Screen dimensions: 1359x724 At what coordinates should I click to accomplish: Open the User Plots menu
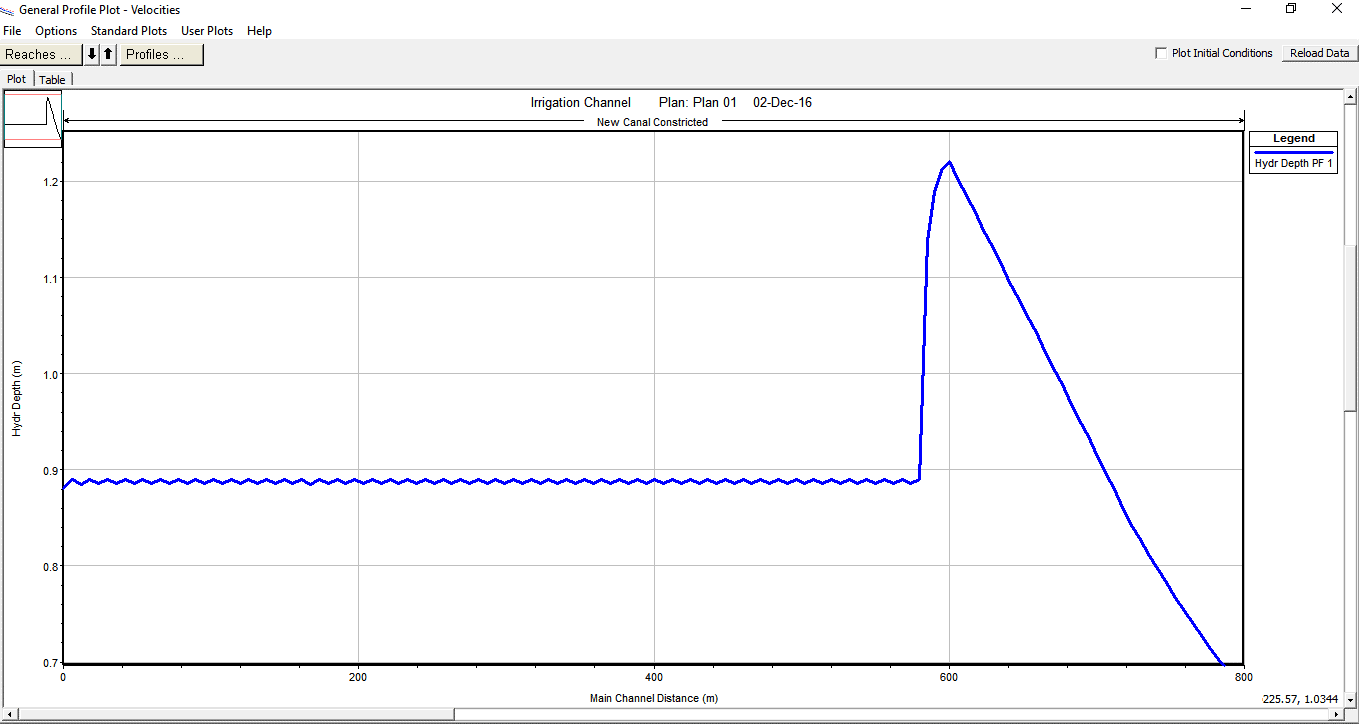click(206, 31)
